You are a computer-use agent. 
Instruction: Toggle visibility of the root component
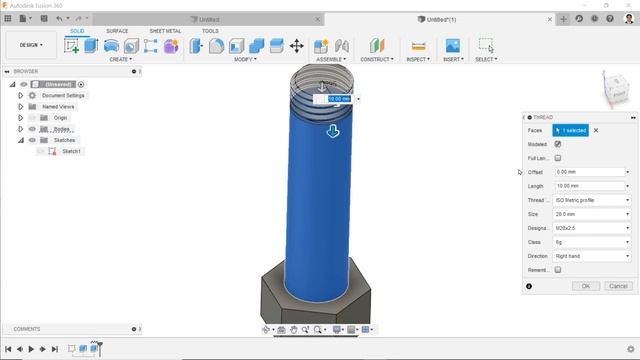pos(24,84)
